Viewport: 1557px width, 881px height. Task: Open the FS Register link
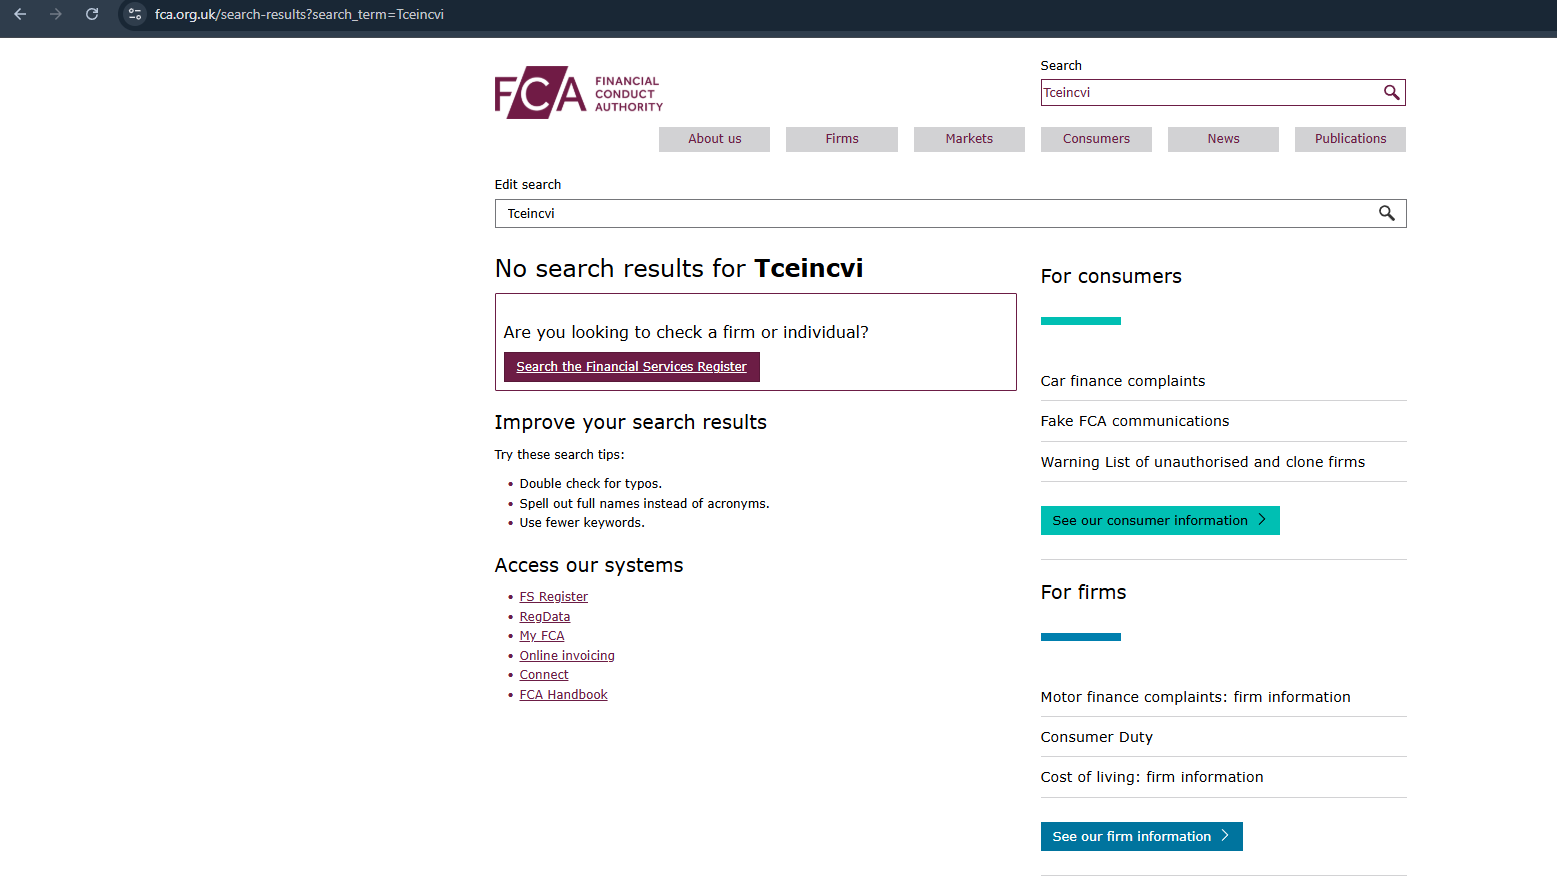553,597
